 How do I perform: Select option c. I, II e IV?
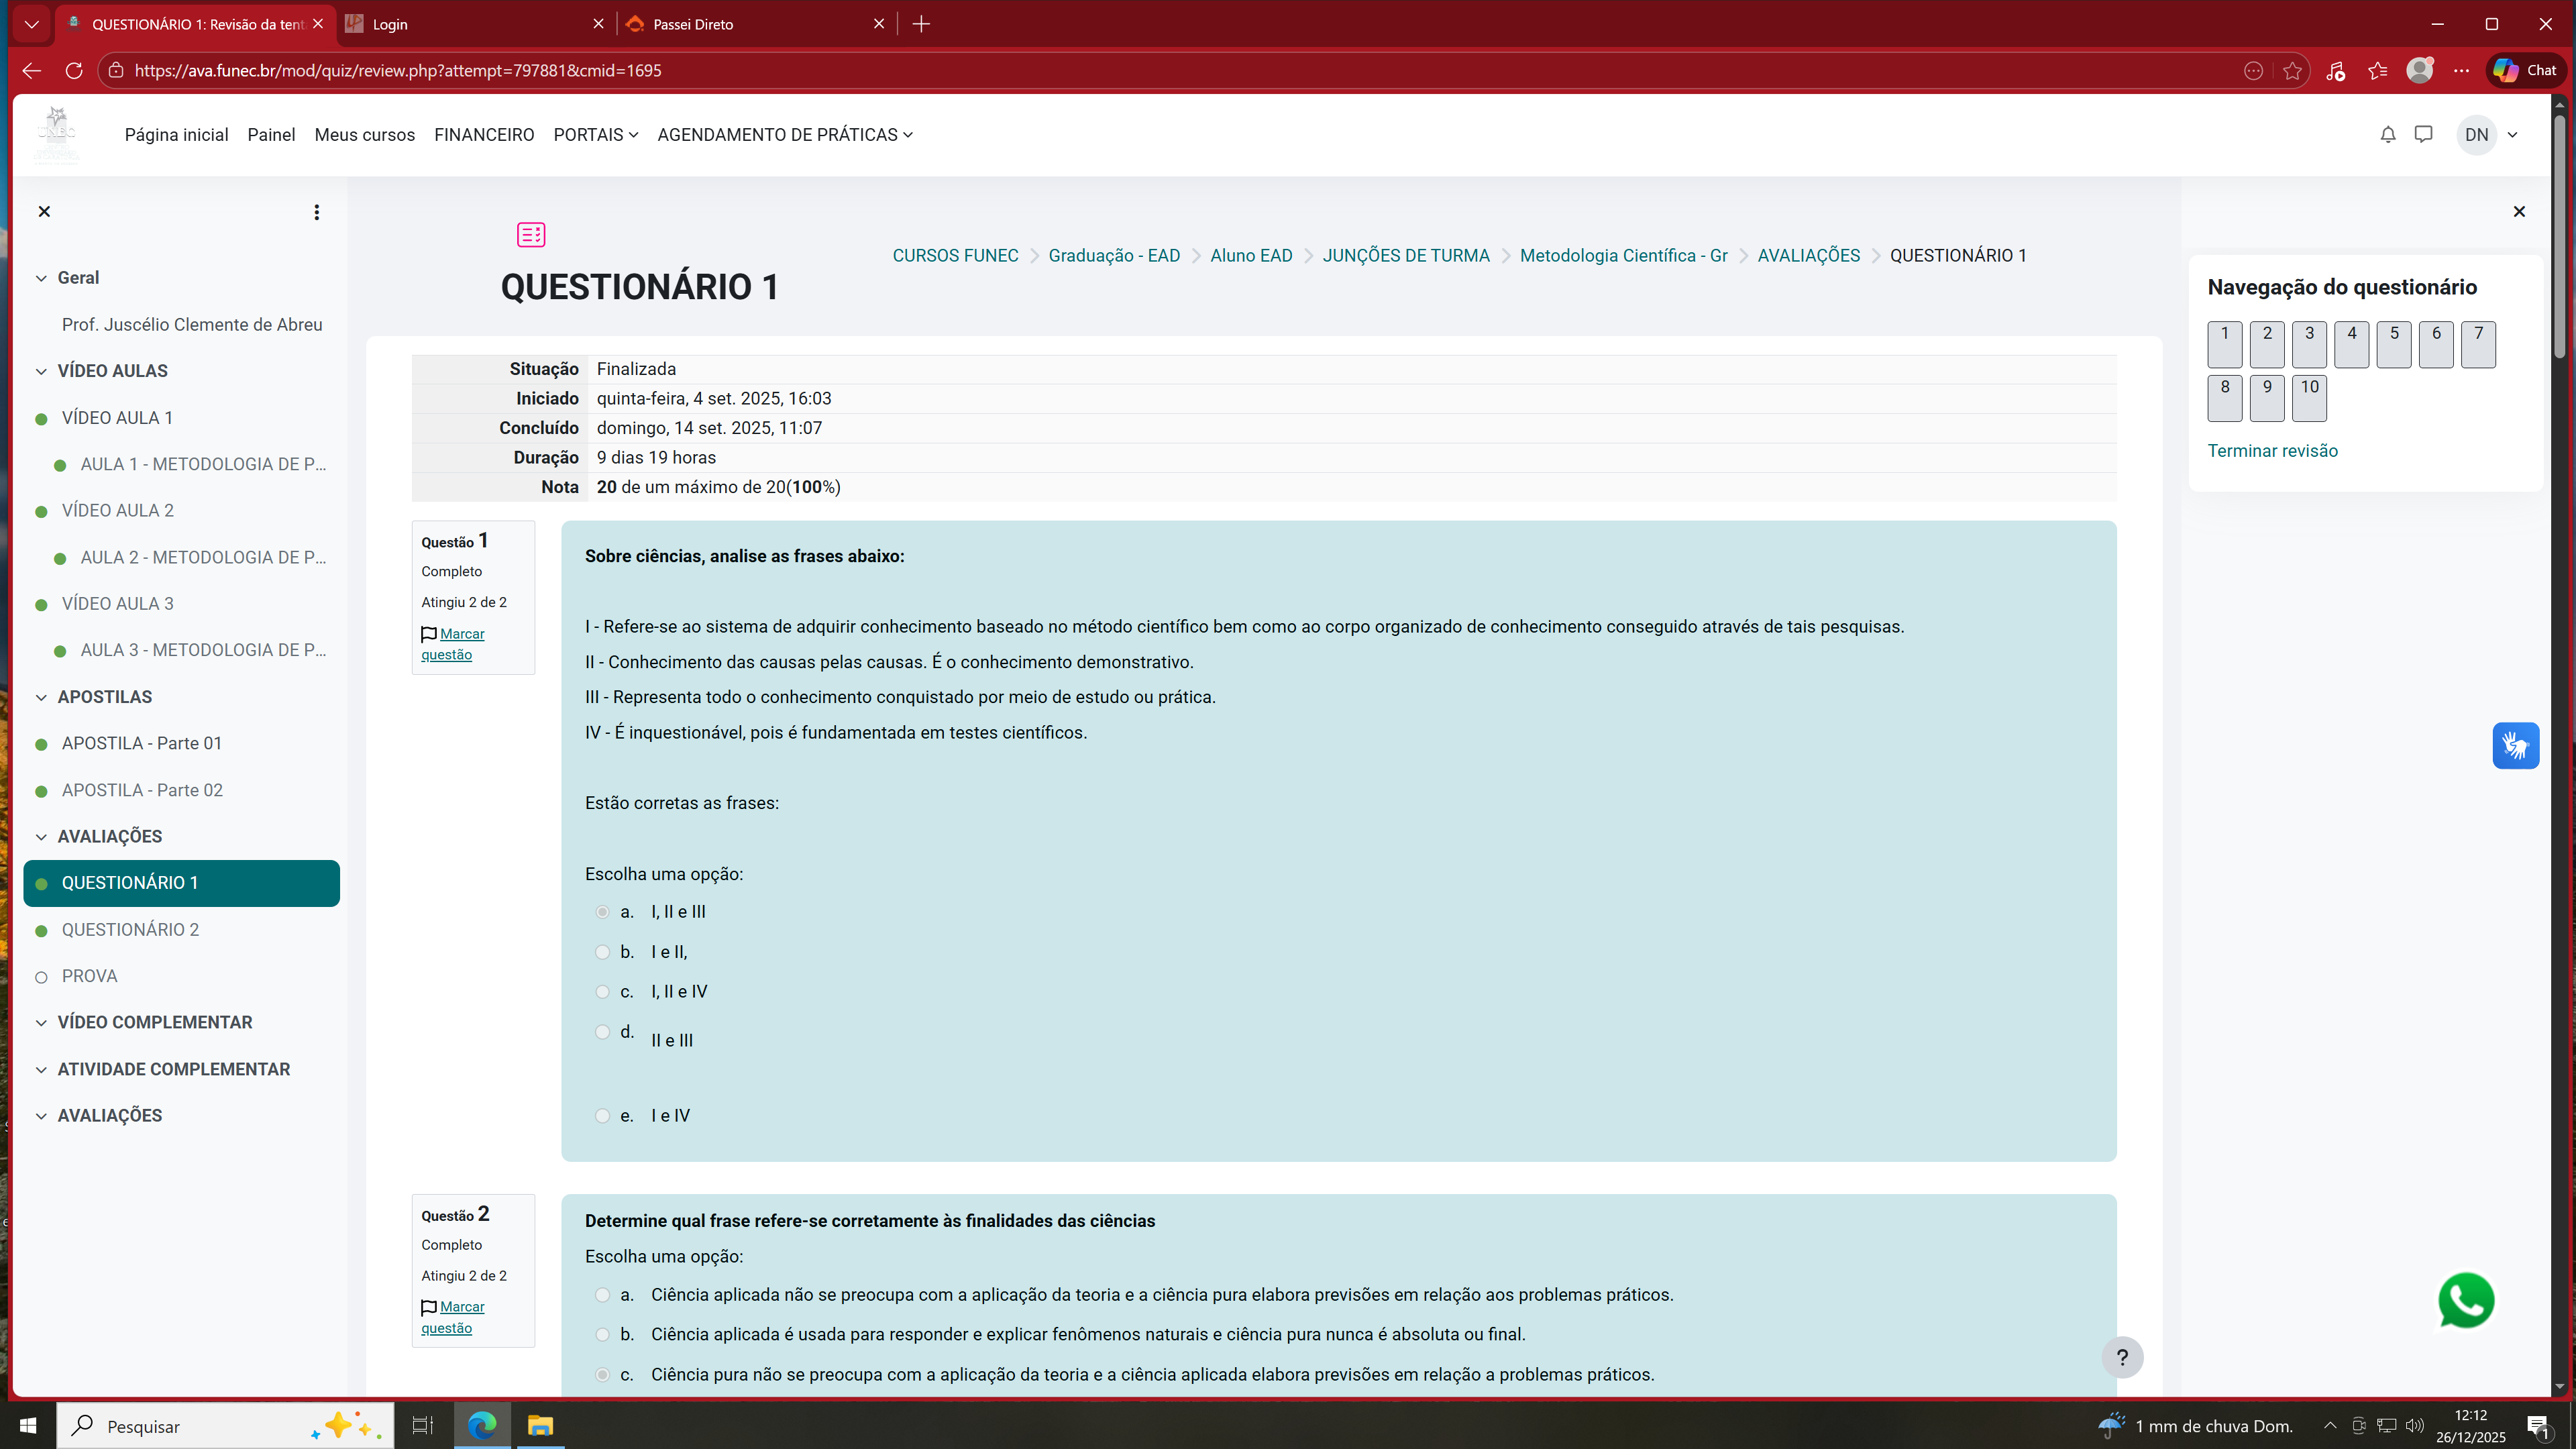point(602,992)
